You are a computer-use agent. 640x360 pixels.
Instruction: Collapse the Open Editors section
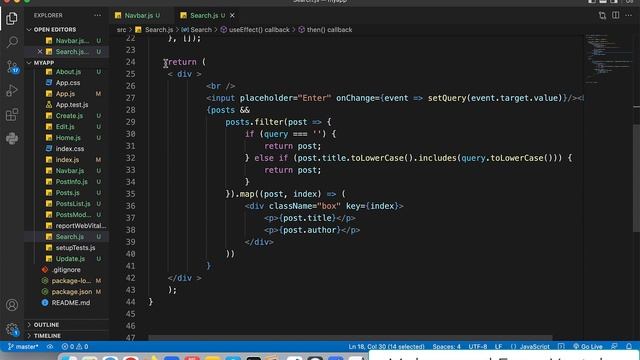click(x=55, y=30)
